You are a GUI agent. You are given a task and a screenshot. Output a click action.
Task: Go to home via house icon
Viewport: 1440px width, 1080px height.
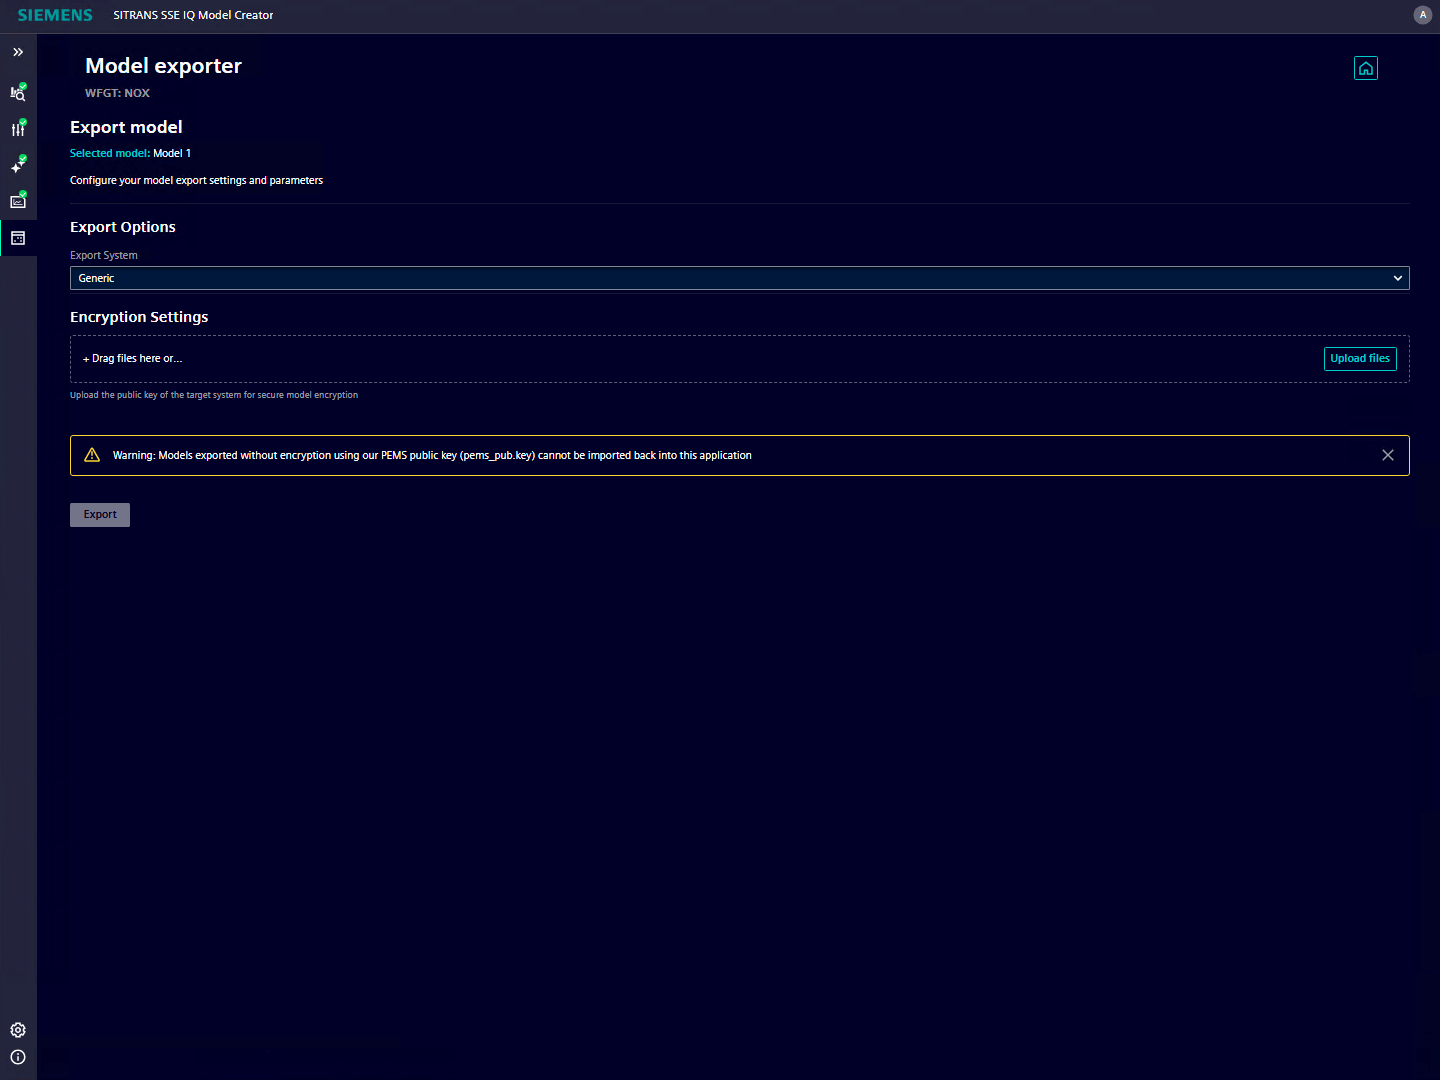[1366, 68]
